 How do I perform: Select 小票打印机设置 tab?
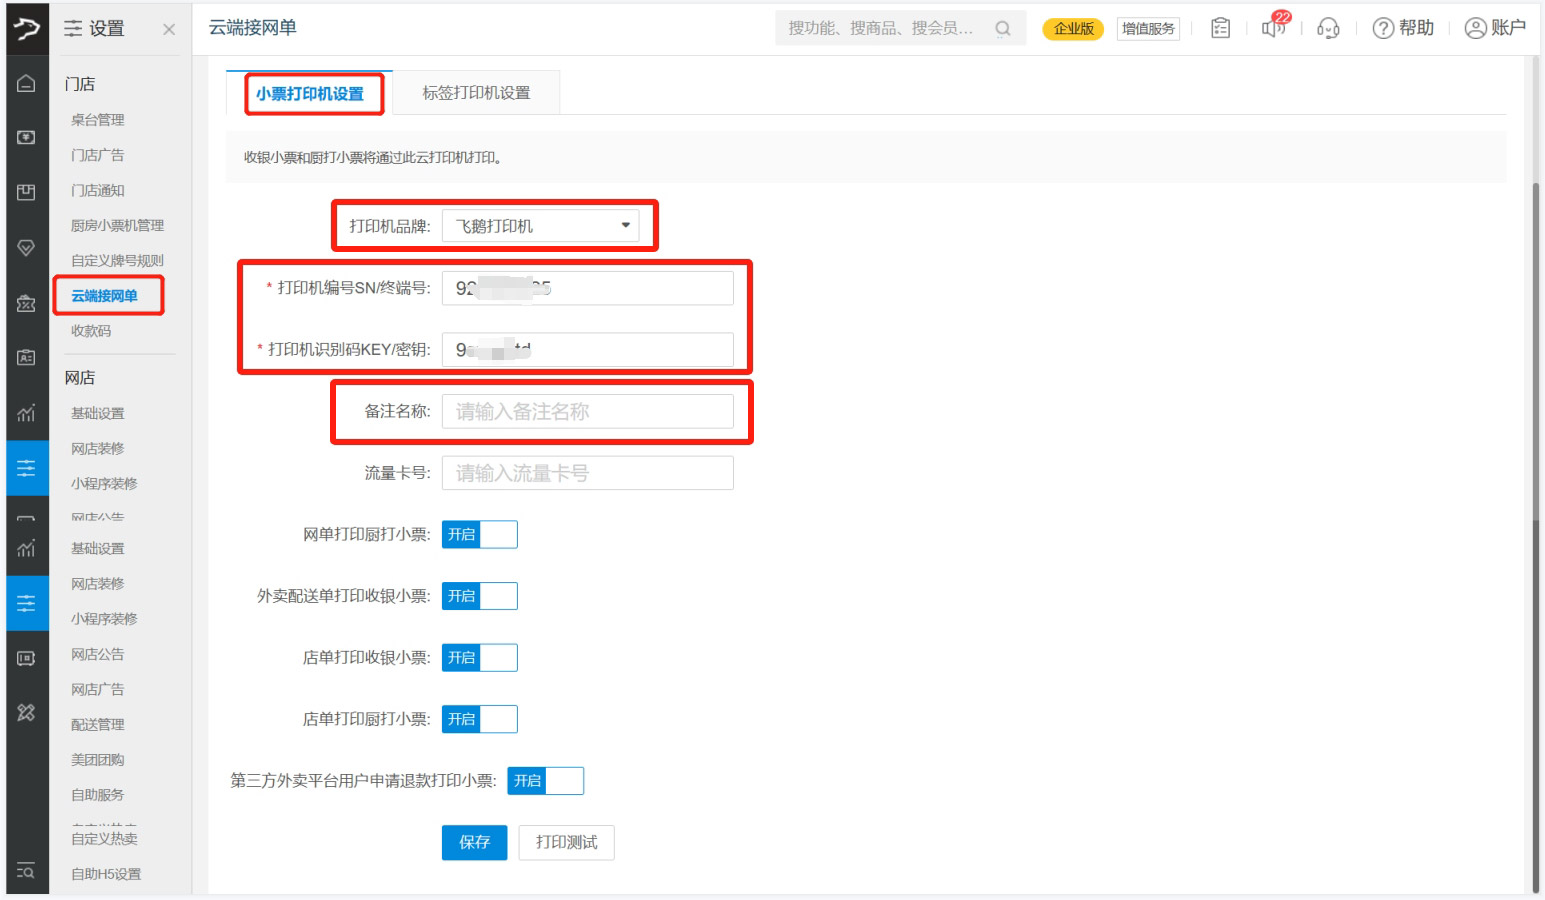[x=310, y=94]
